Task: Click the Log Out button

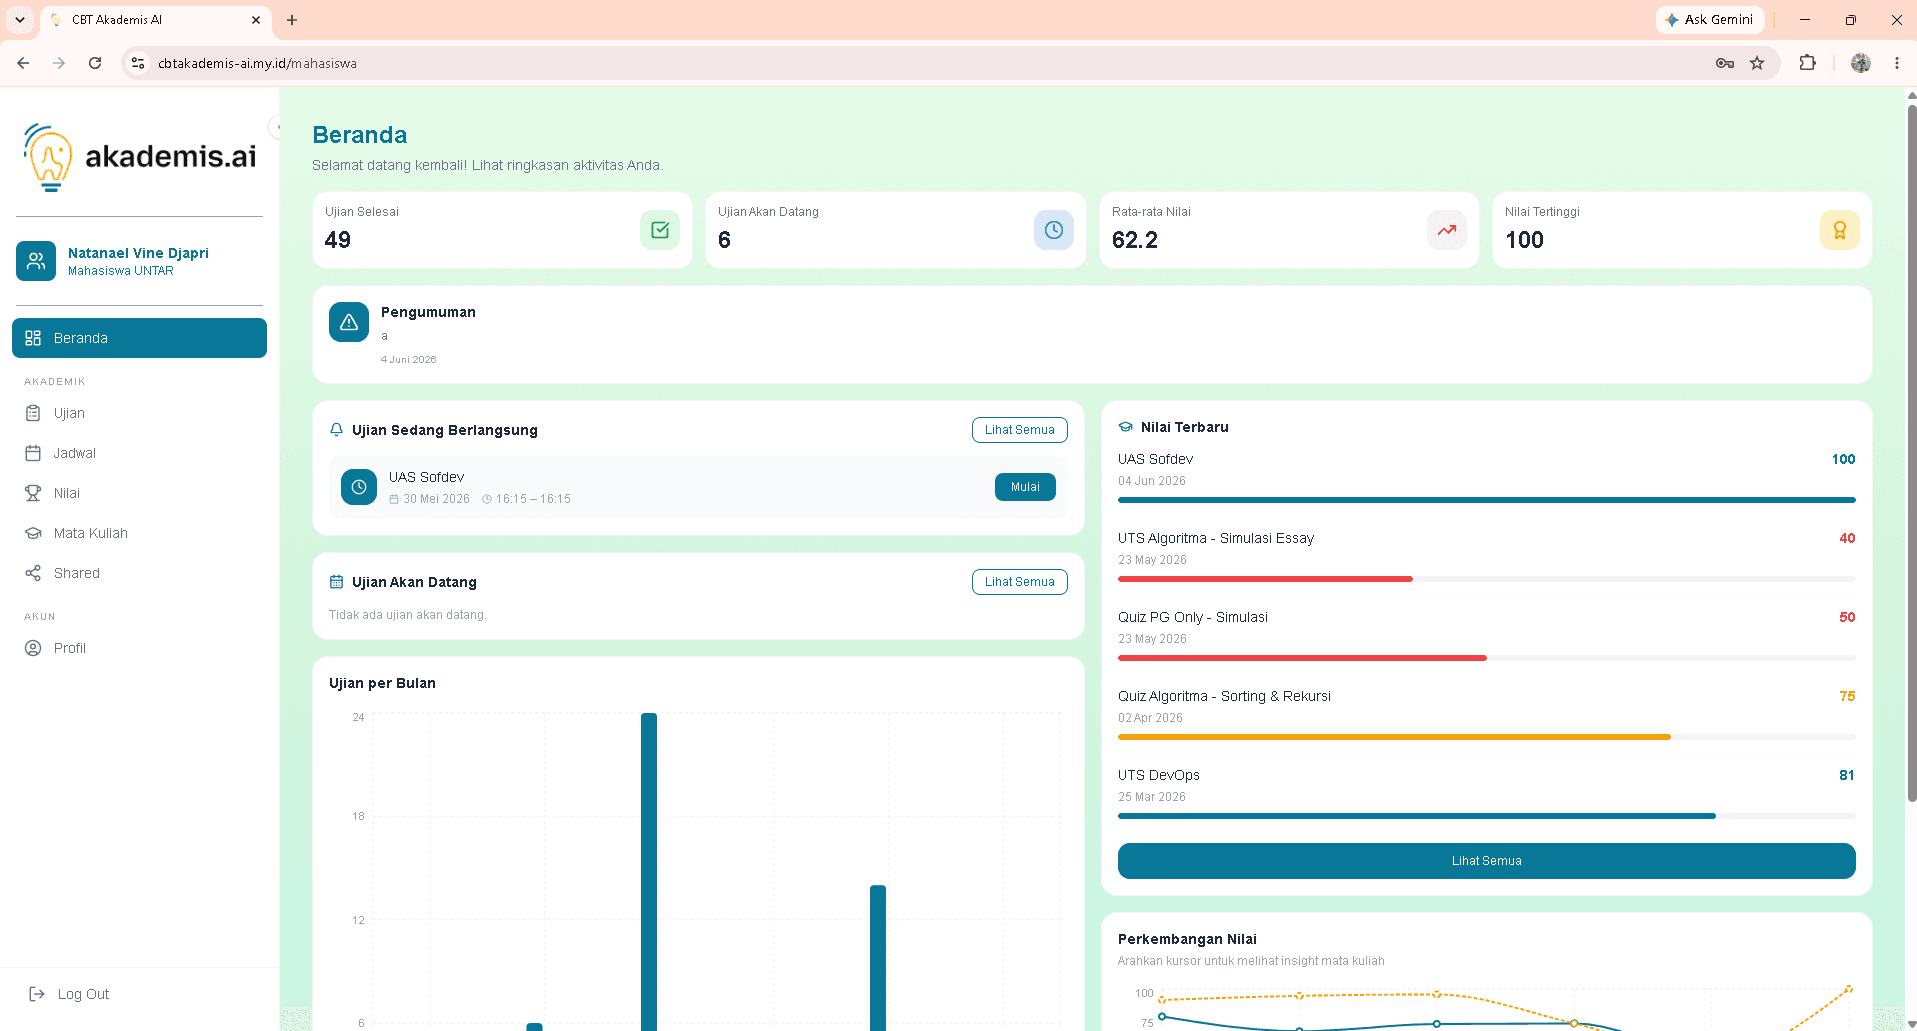Action: pos(69,994)
